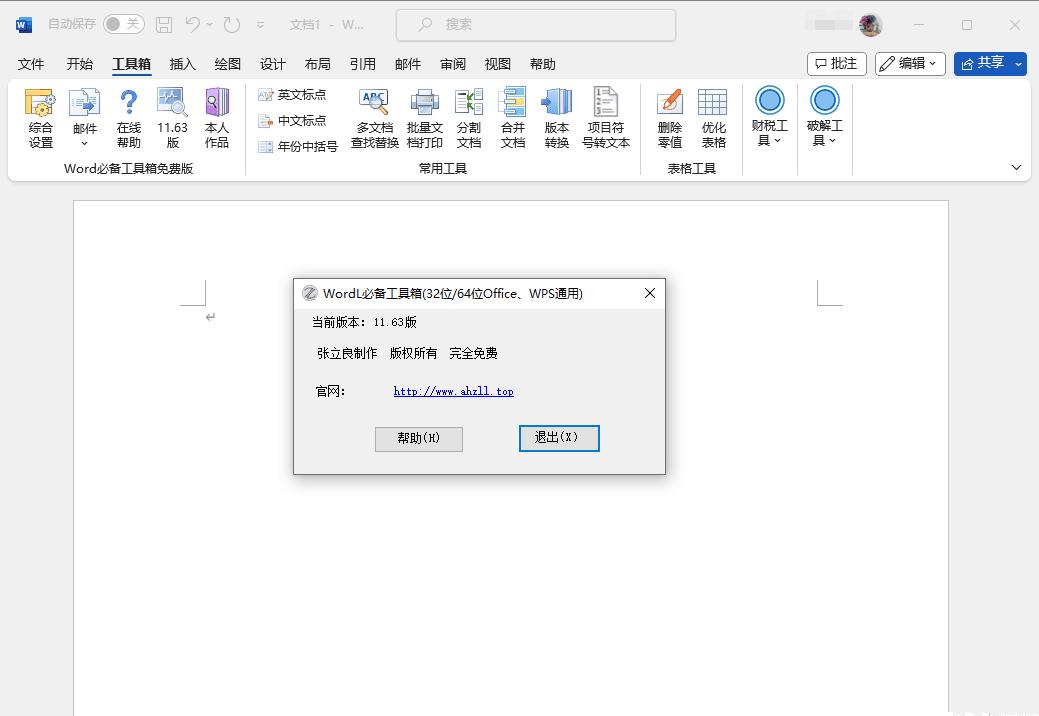The height and width of the screenshot is (716, 1039).
Task: Open the http://www.ahzll.top link
Action: coord(453,392)
